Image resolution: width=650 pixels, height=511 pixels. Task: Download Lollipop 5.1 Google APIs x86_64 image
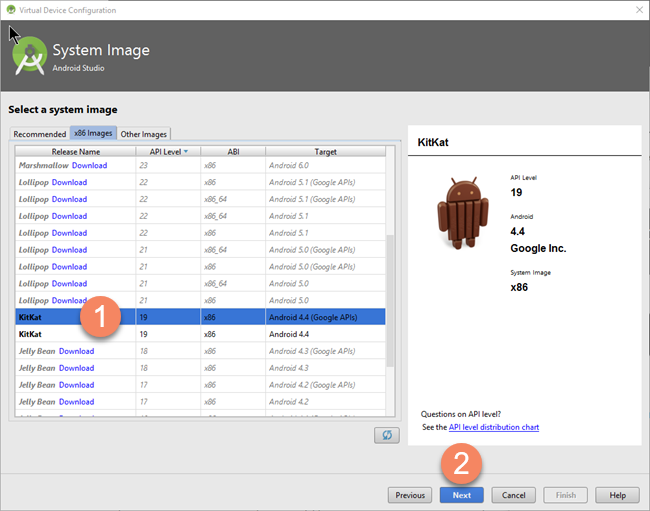pyautogui.click(x=69, y=199)
